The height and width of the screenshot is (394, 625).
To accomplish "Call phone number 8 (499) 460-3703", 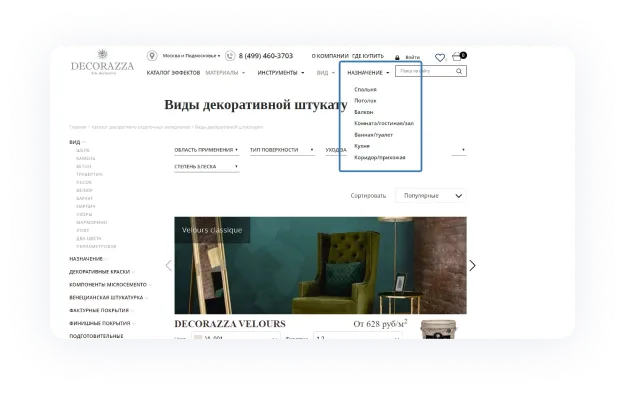I will tap(265, 56).
